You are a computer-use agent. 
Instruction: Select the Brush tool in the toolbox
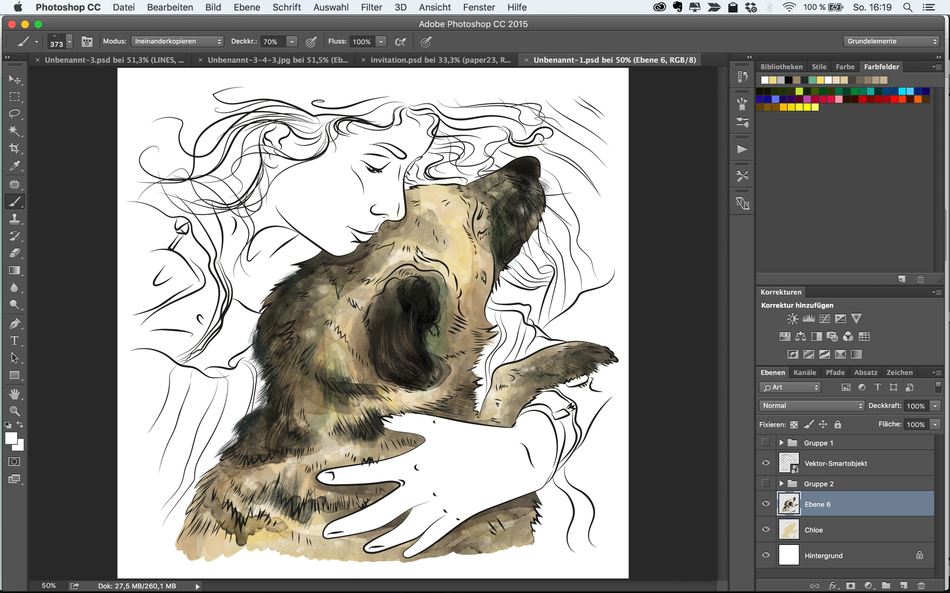[x=15, y=202]
